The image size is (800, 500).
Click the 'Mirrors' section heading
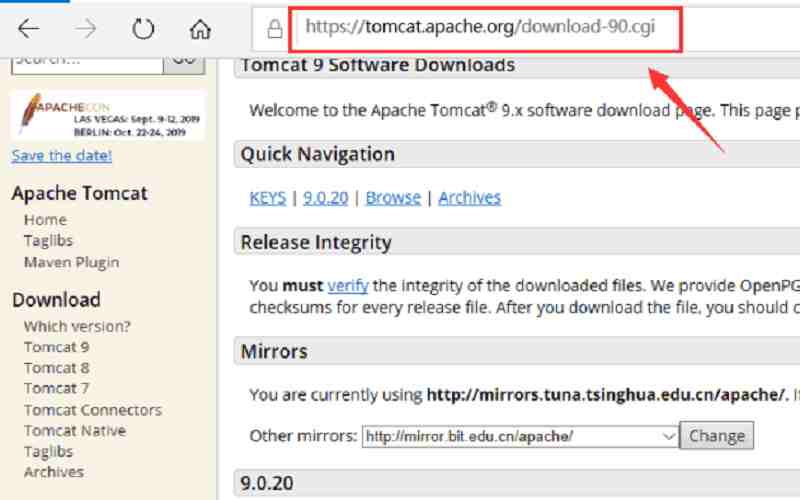point(274,352)
